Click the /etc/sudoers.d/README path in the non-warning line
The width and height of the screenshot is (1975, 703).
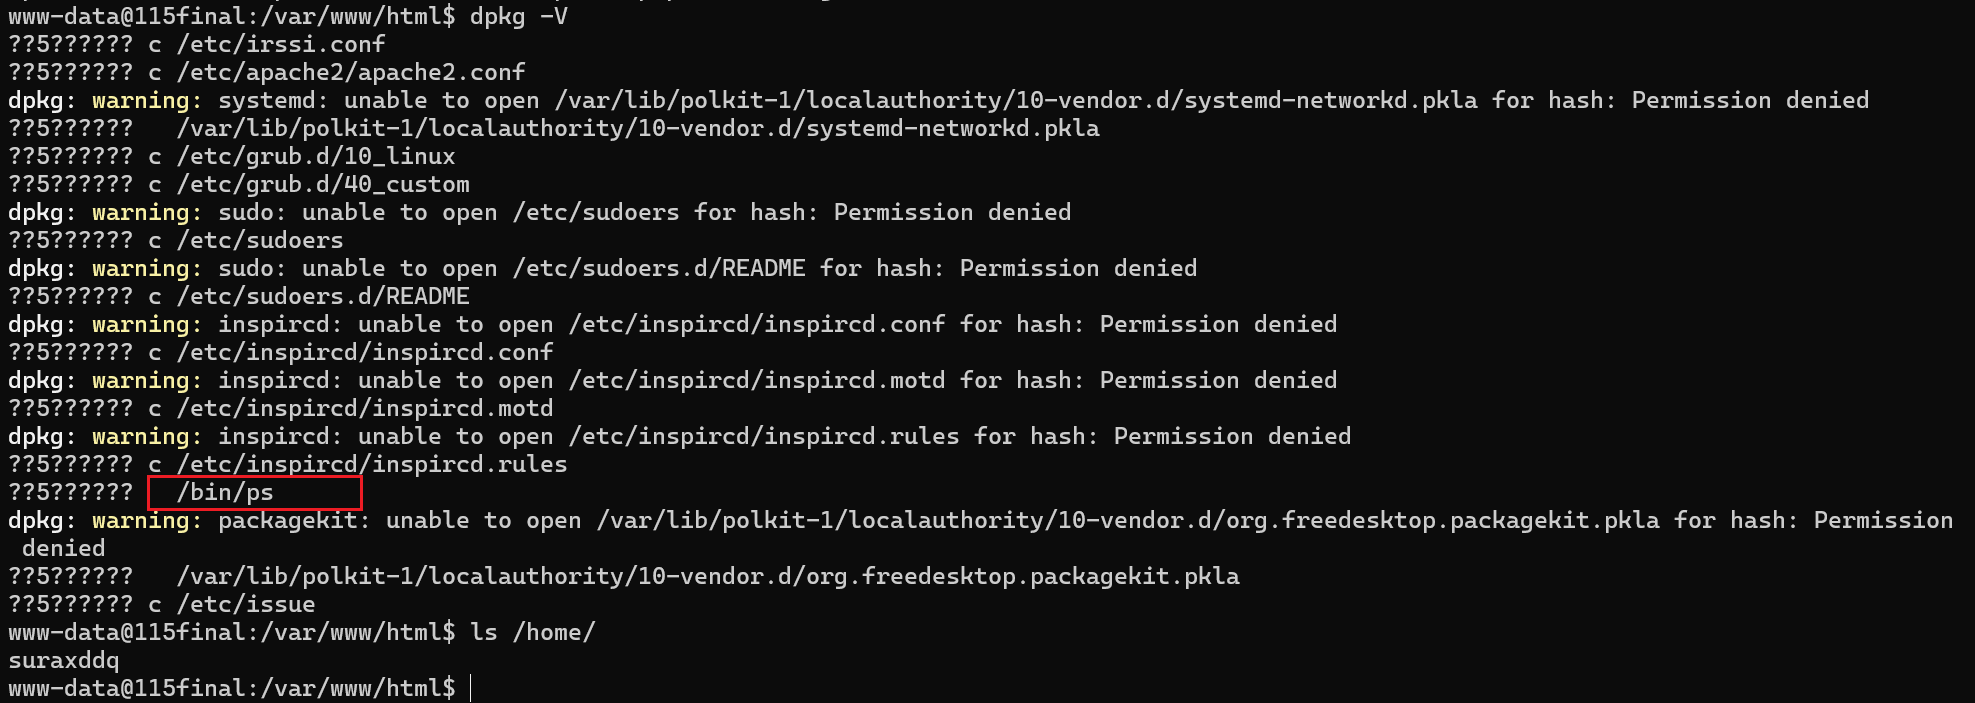[x=322, y=297]
